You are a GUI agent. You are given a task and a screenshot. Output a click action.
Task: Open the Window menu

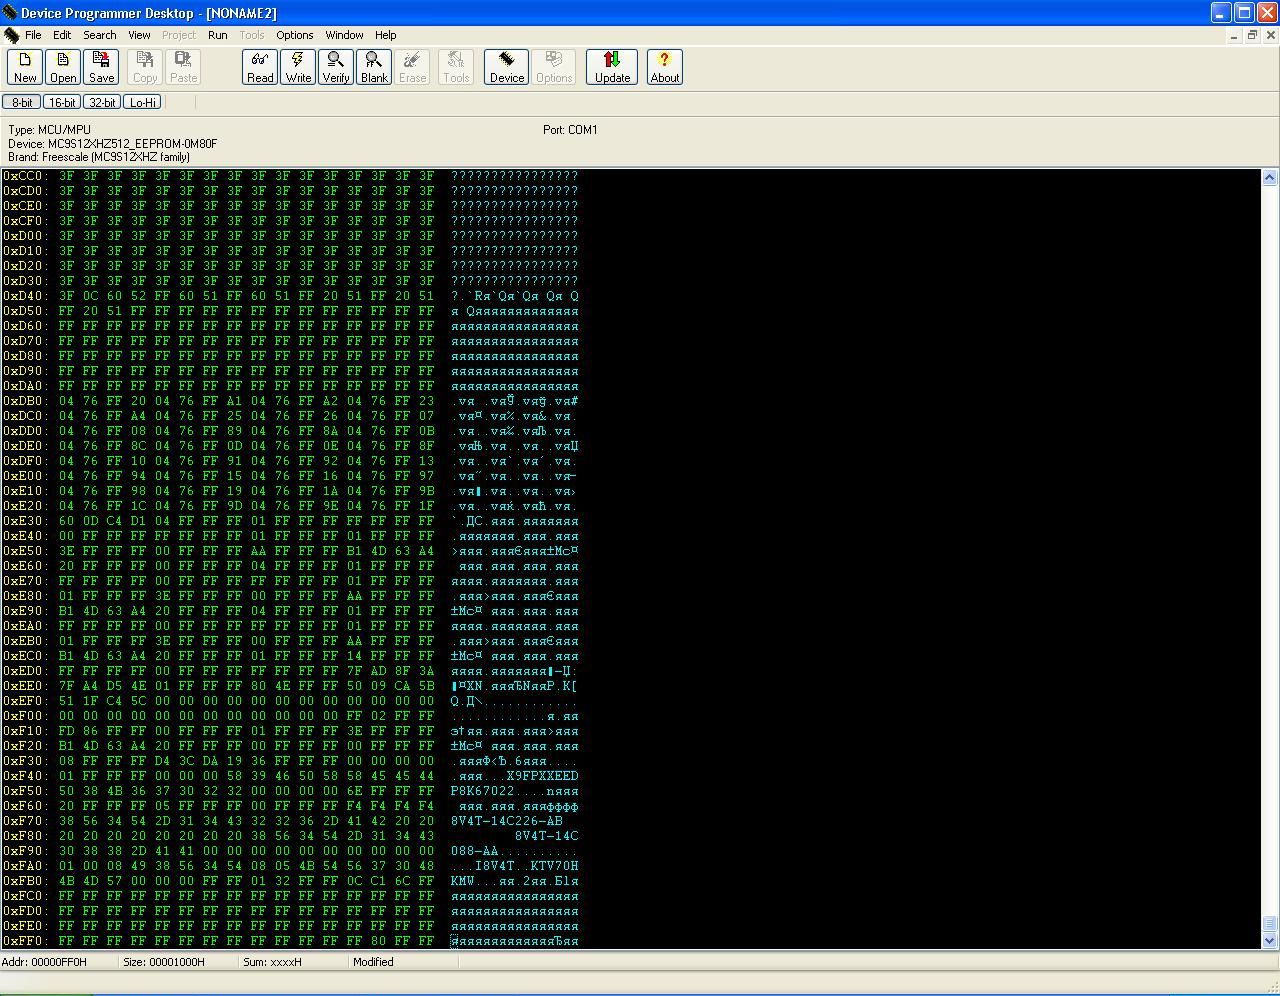coord(344,35)
